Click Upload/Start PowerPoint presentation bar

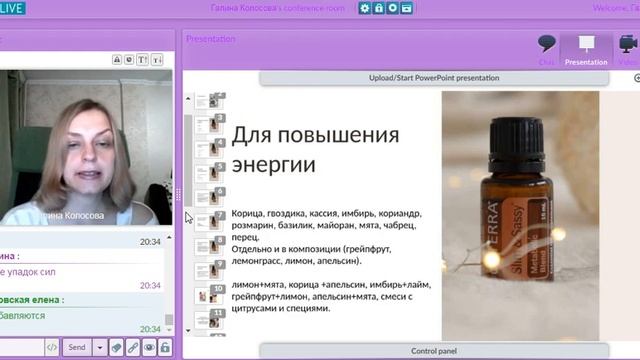click(x=434, y=78)
